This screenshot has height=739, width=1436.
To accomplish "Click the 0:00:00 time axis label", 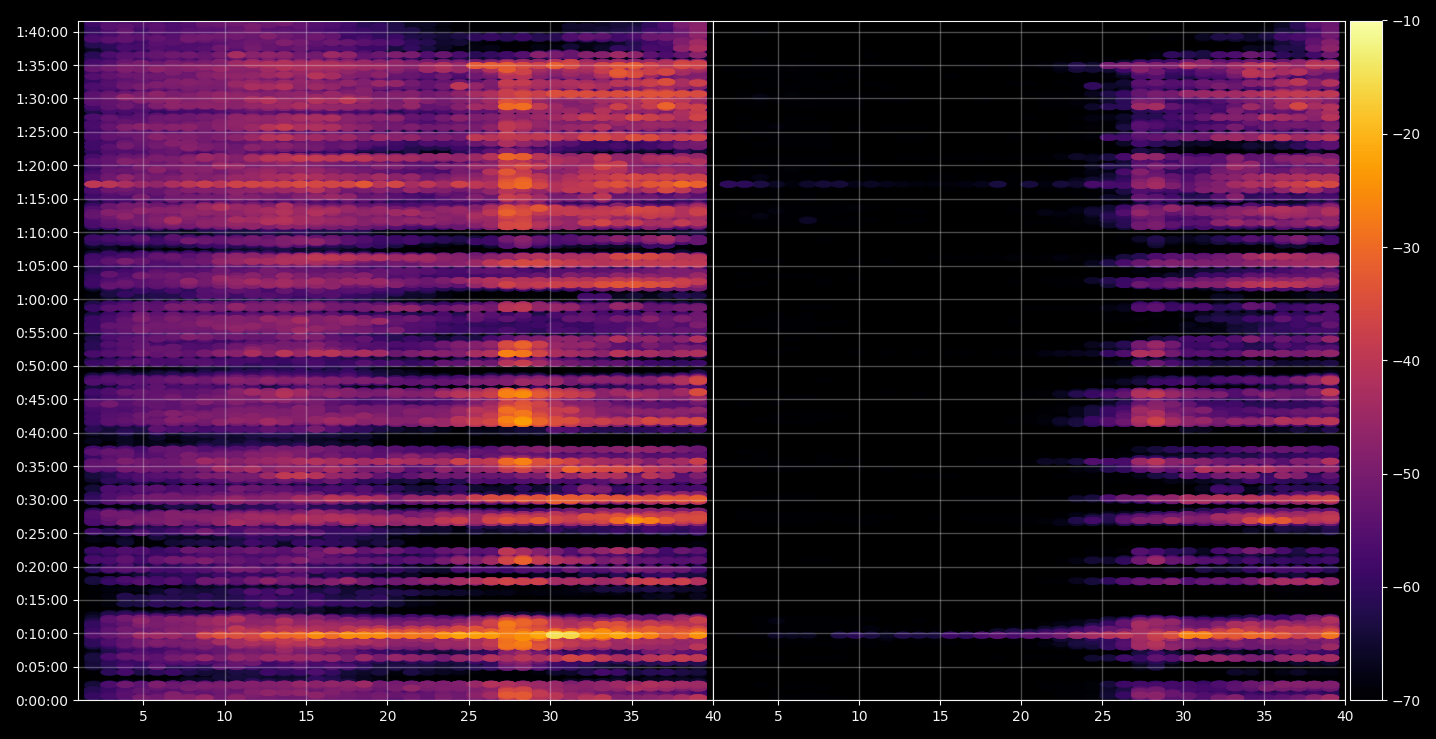I will (42, 700).
